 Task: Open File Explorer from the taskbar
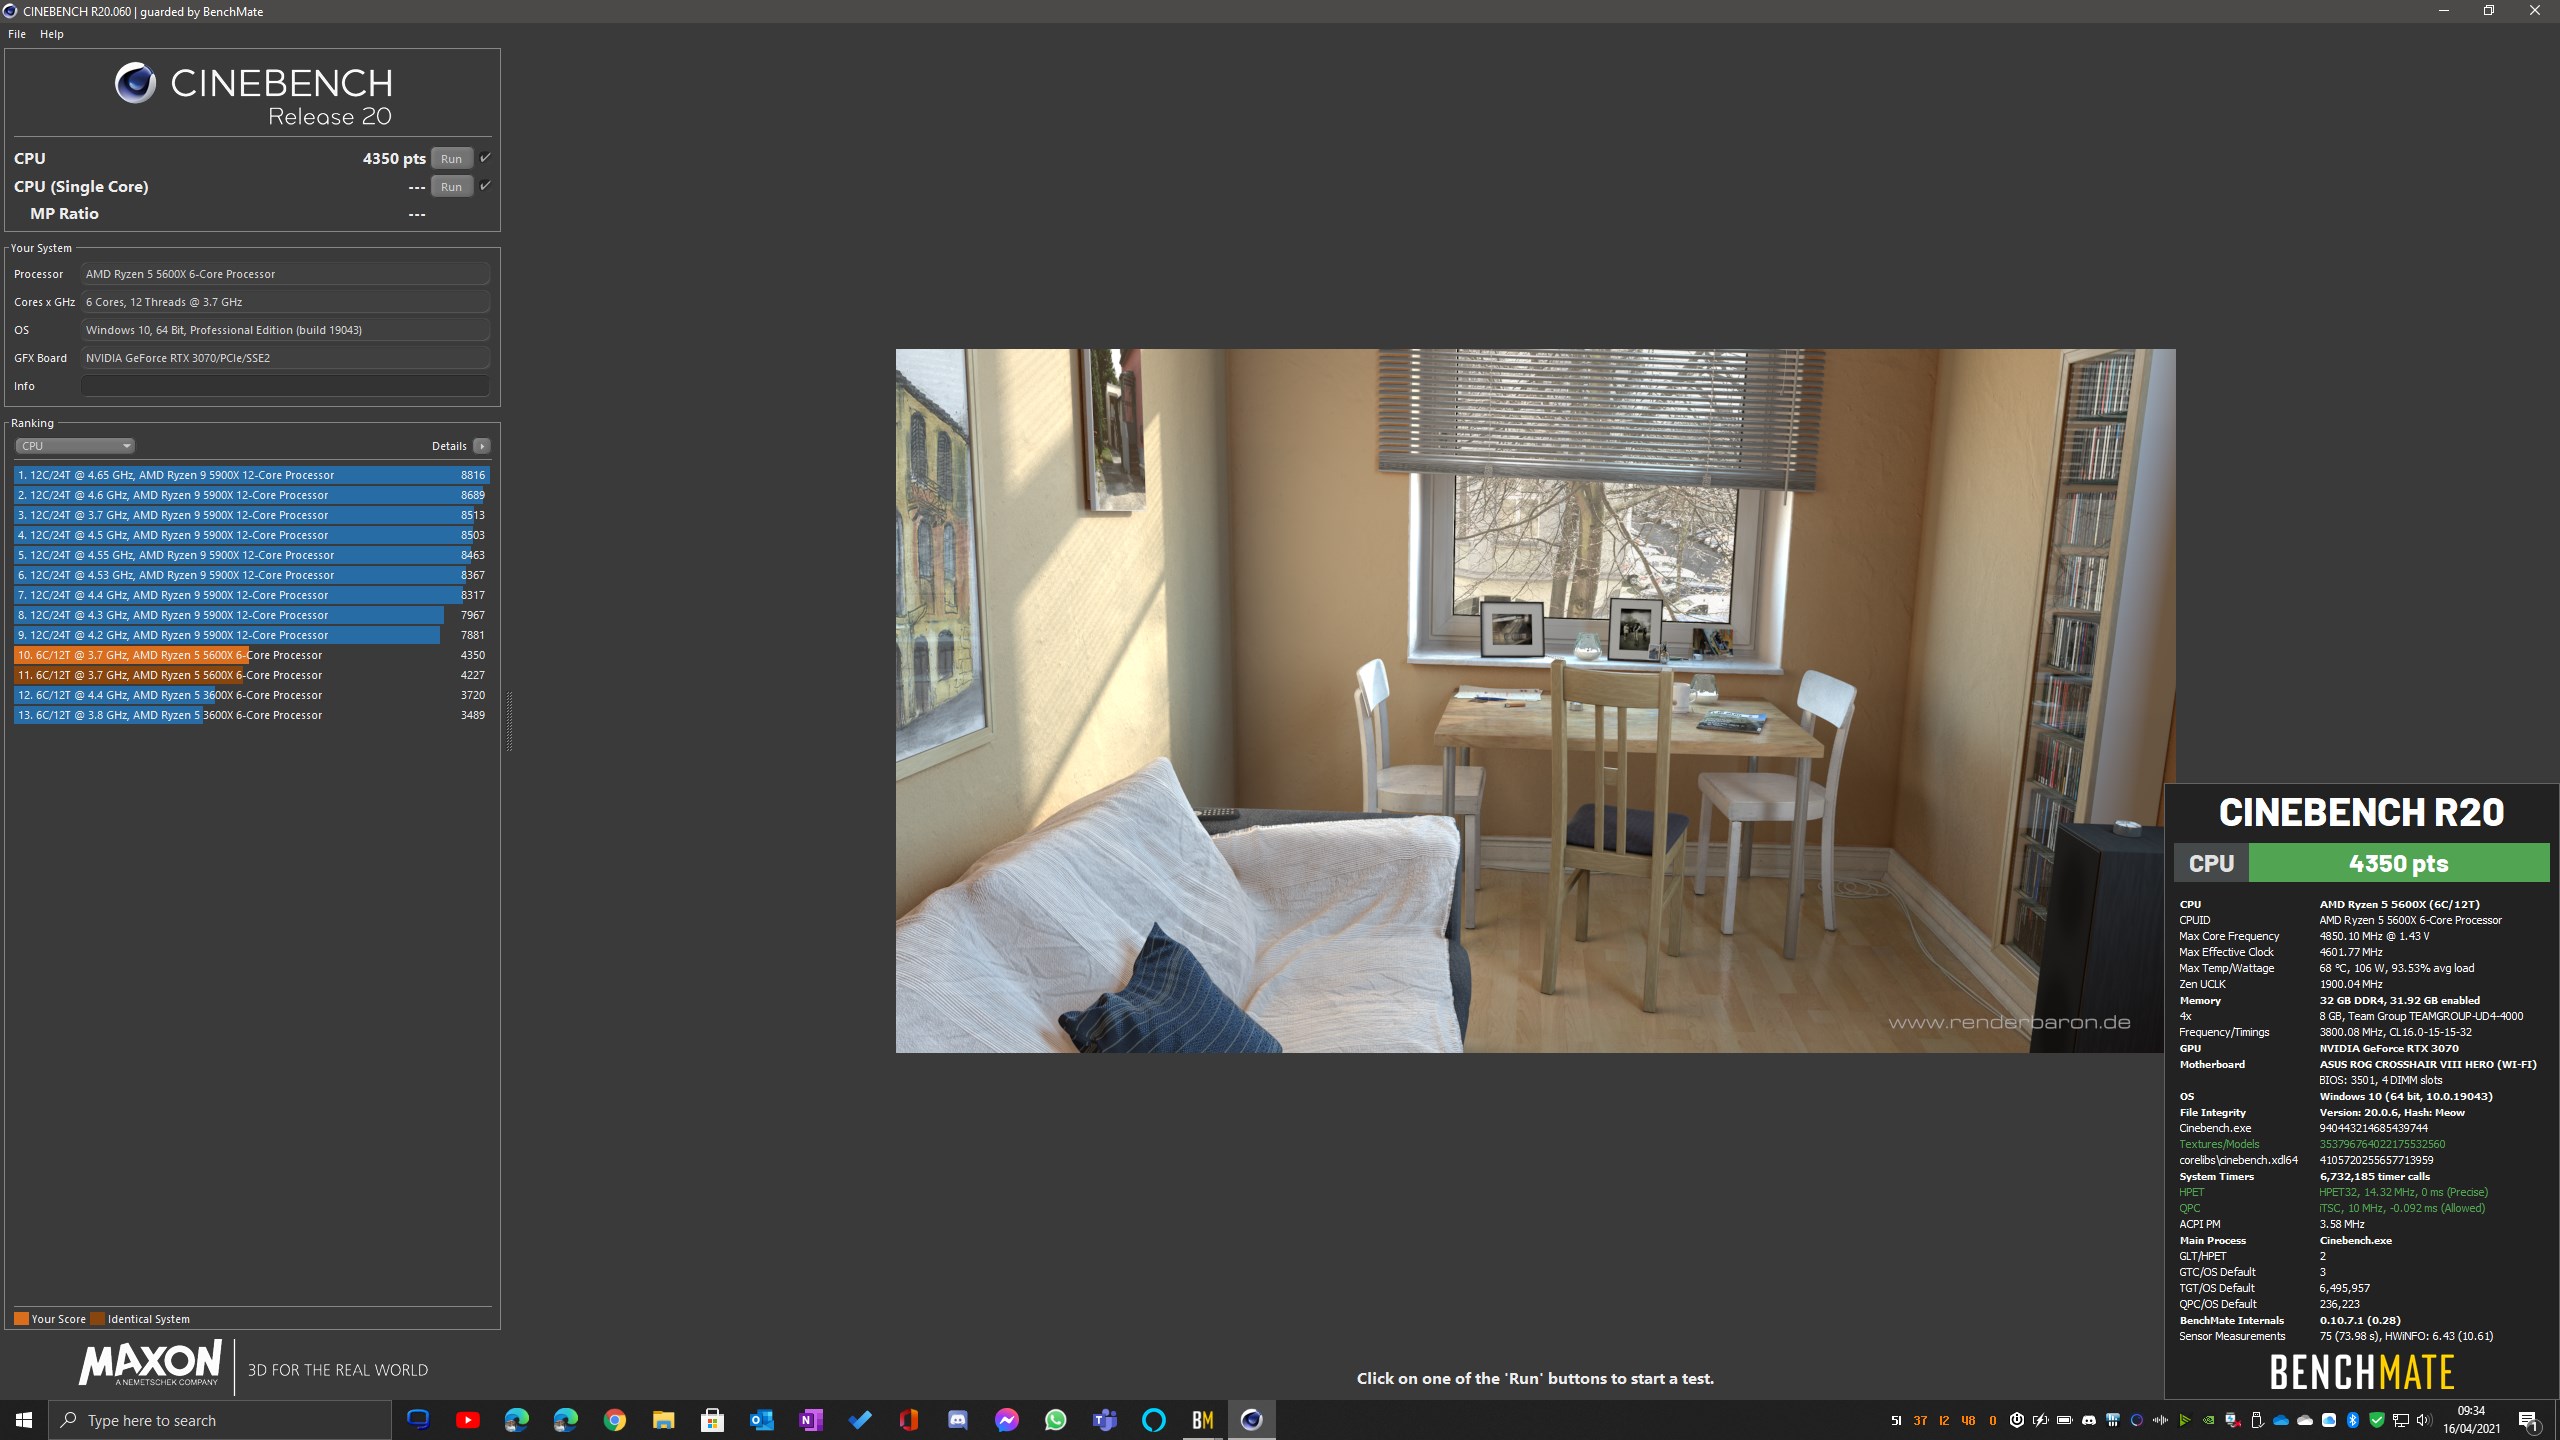pyautogui.click(x=663, y=1420)
